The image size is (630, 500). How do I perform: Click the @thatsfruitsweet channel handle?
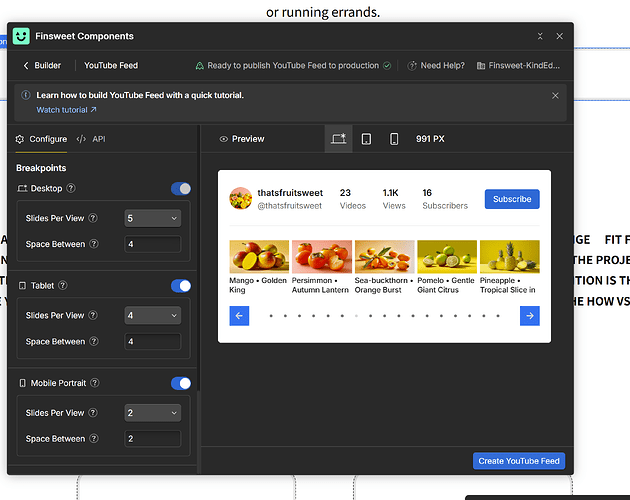click(290, 206)
